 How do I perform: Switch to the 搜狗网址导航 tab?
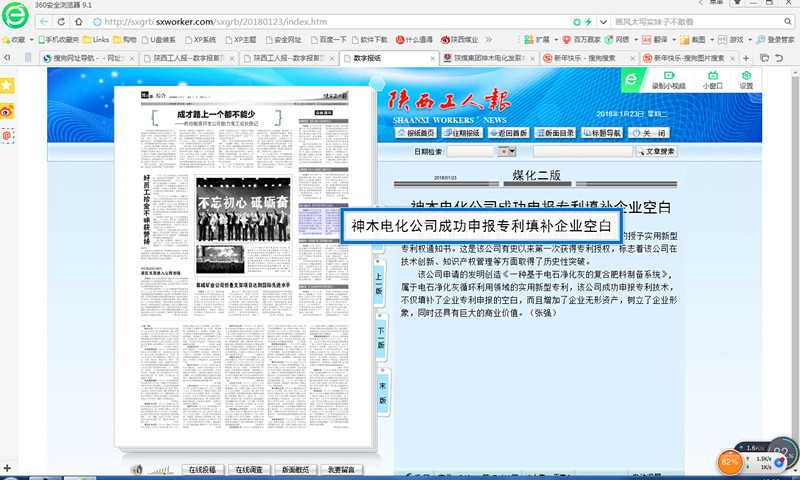[x=89, y=58]
